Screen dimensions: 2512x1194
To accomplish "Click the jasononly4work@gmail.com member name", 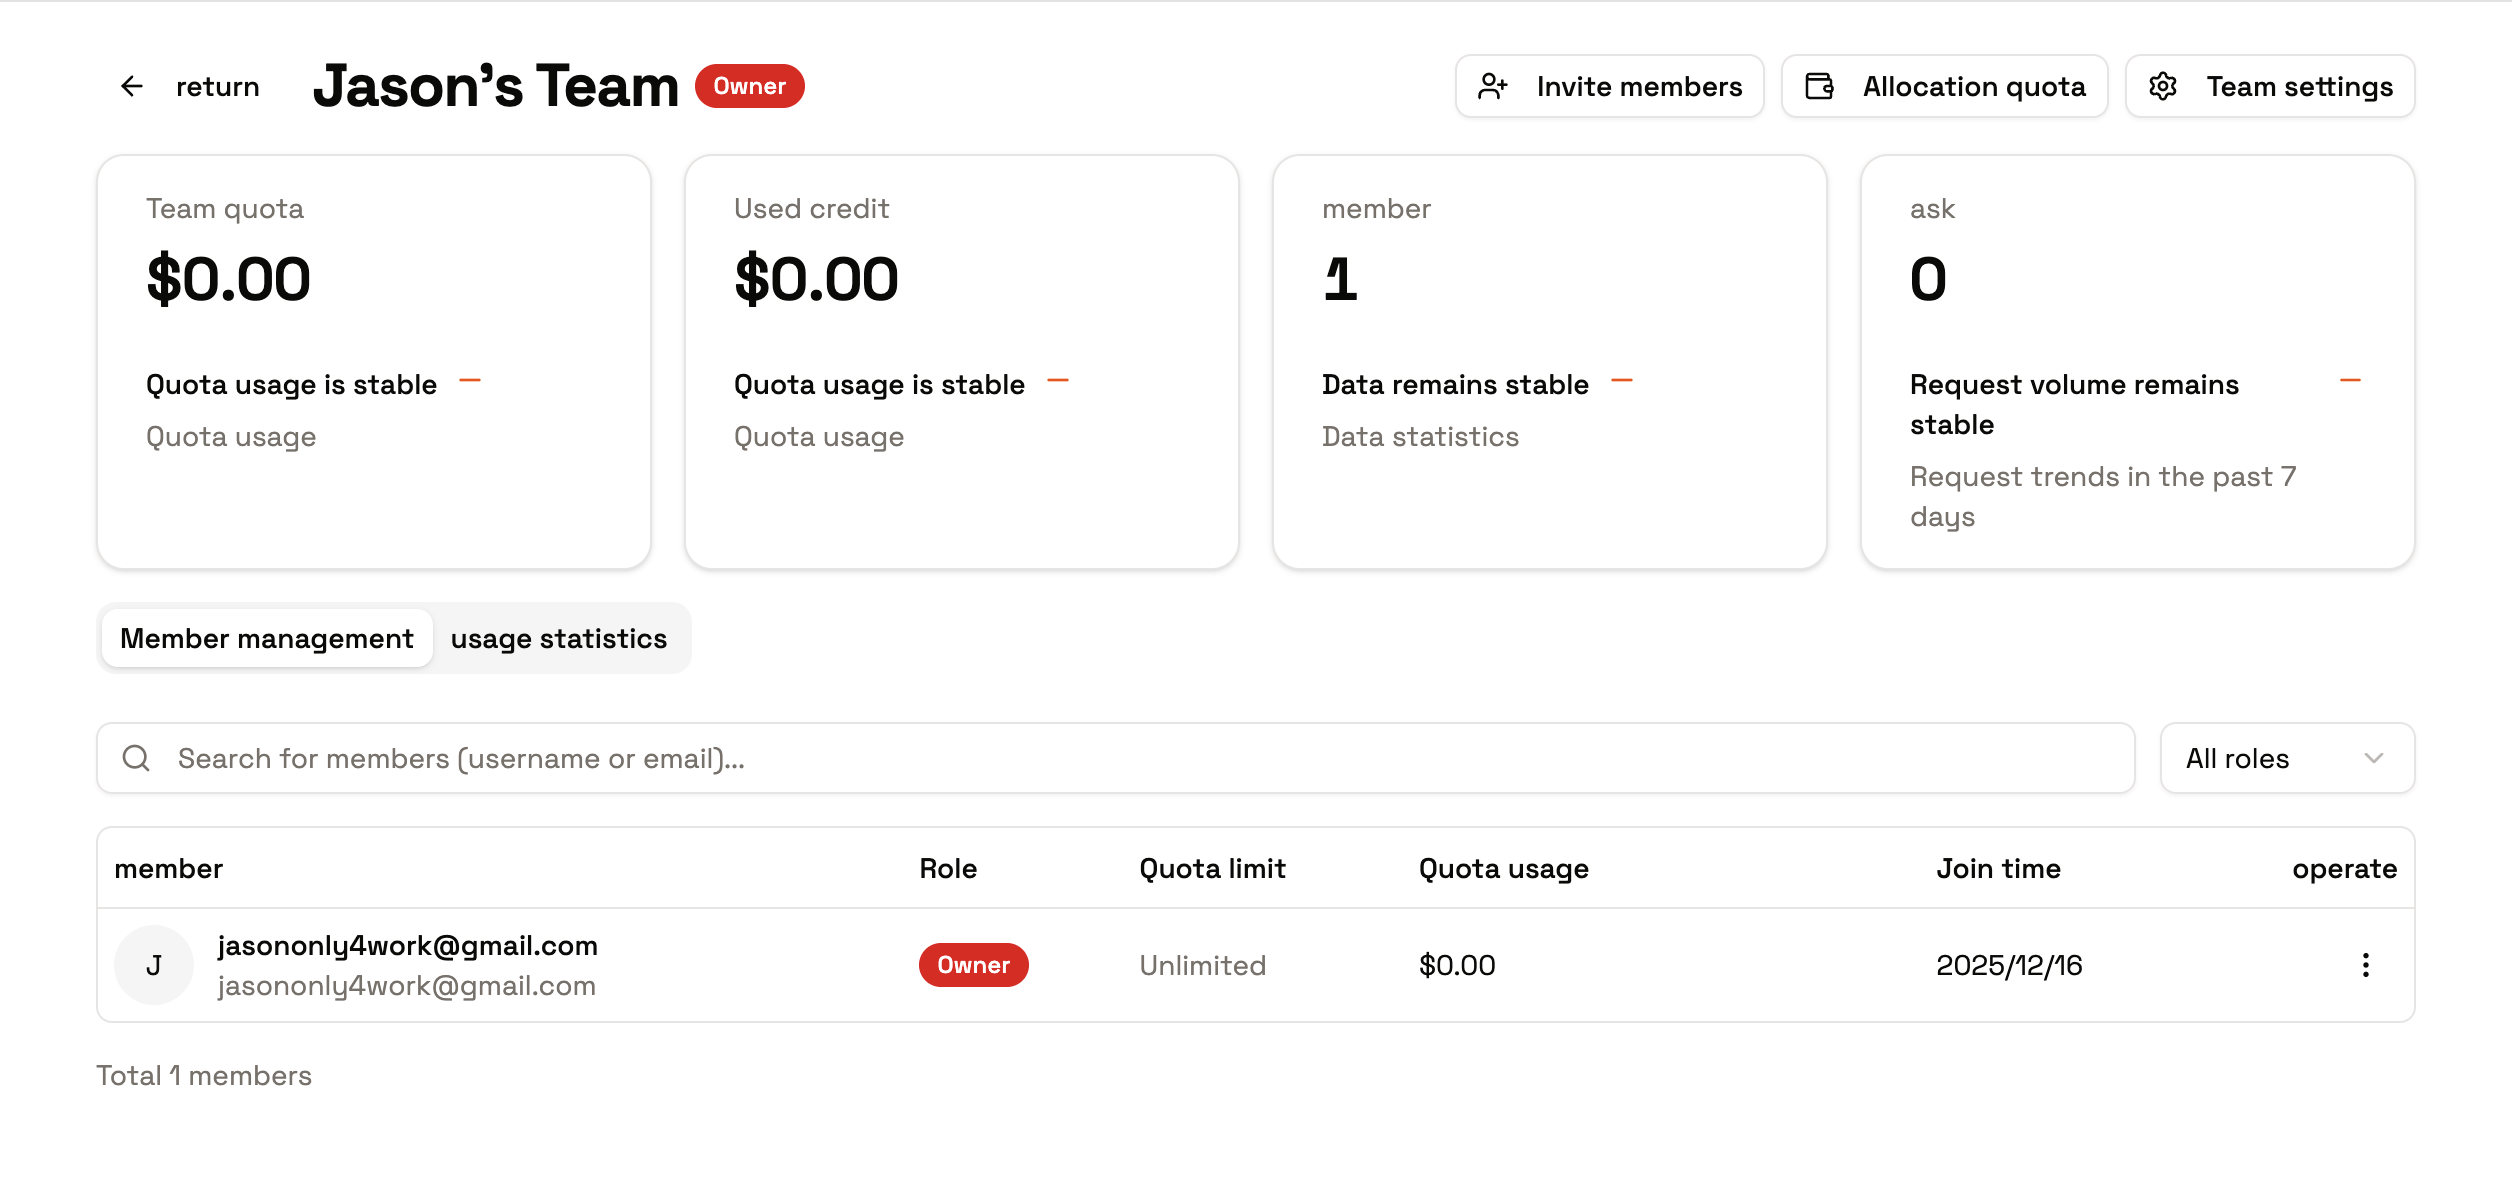I will coord(407,946).
